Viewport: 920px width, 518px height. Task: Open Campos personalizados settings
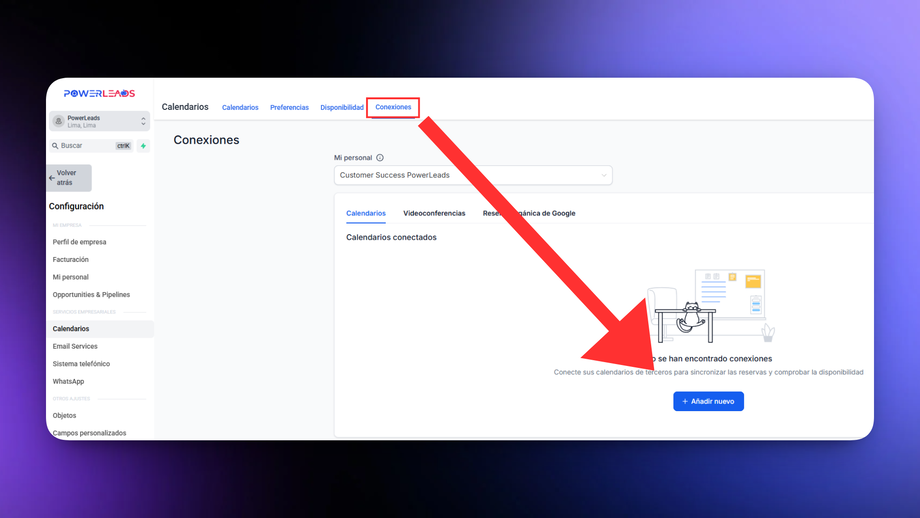[x=89, y=433]
